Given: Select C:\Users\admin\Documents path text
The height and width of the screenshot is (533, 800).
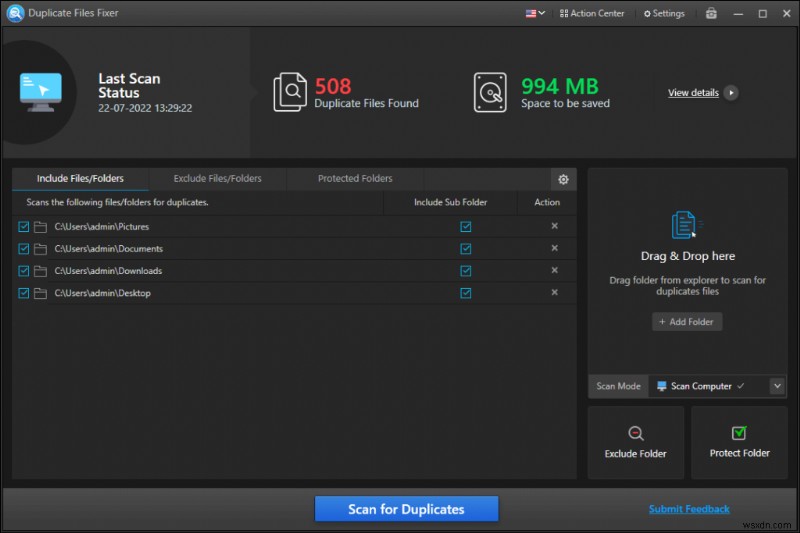Looking at the screenshot, I should click(x=109, y=249).
